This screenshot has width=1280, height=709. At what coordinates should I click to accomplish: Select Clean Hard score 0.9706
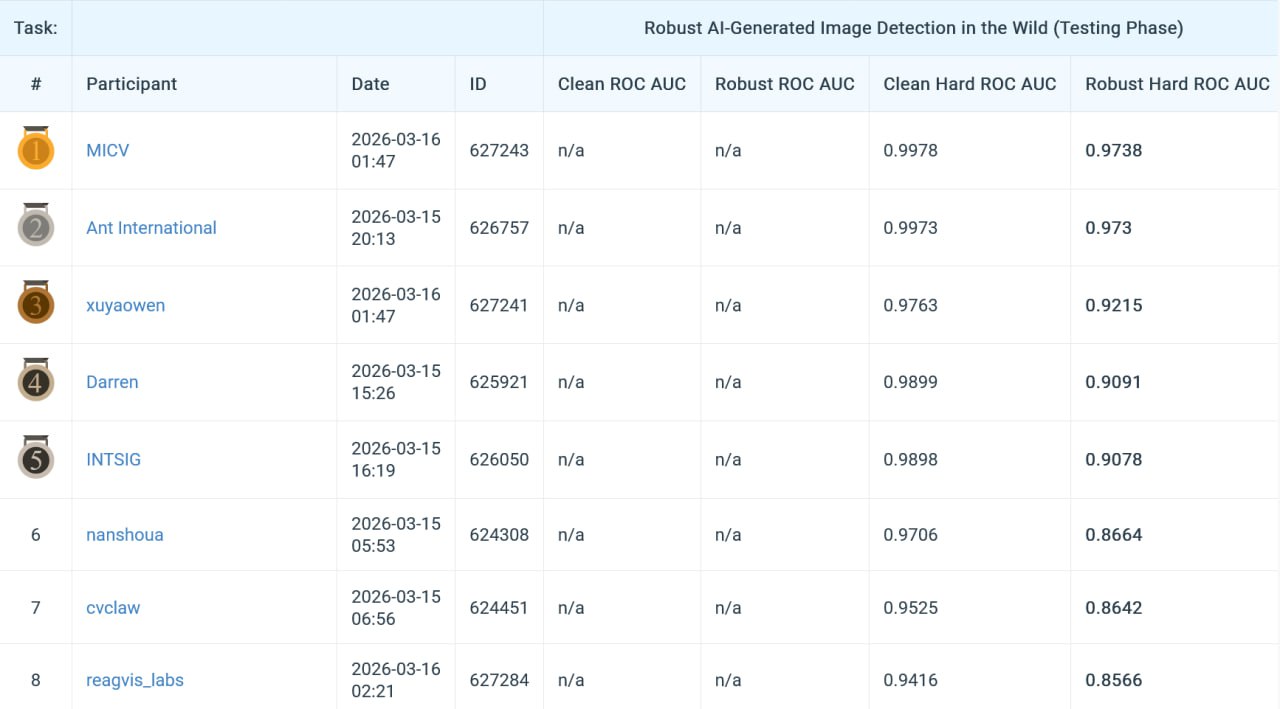click(x=911, y=534)
